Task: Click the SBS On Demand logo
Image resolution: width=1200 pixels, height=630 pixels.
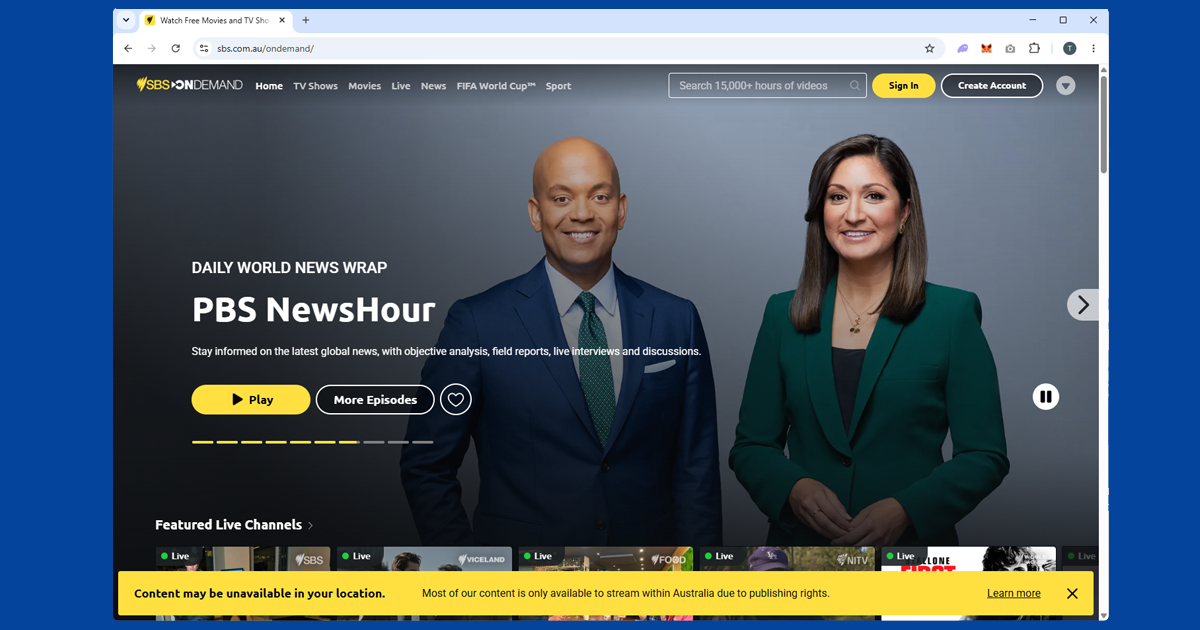Action: click(189, 85)
